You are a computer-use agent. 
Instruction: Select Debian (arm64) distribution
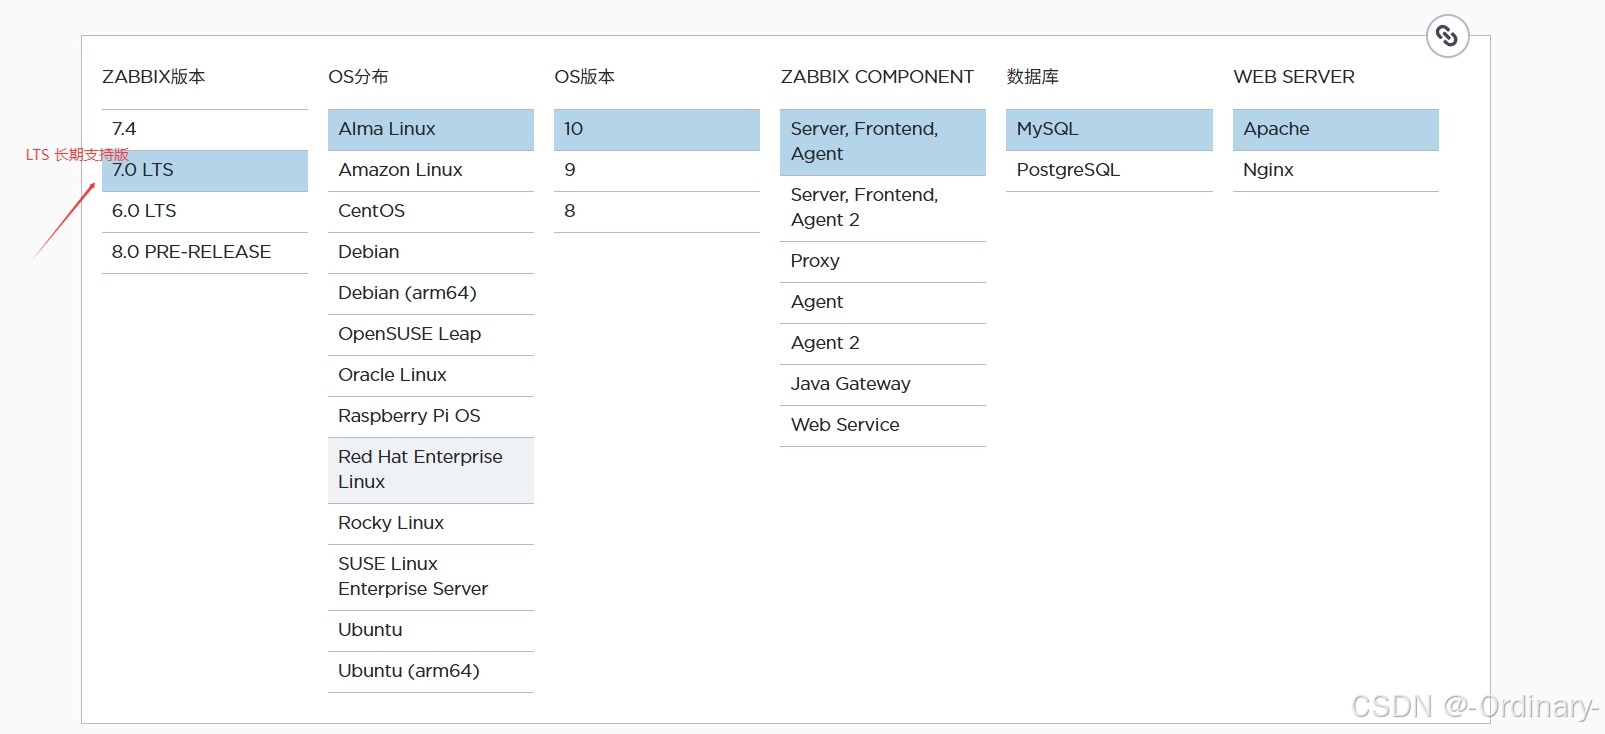pos(431,293)
